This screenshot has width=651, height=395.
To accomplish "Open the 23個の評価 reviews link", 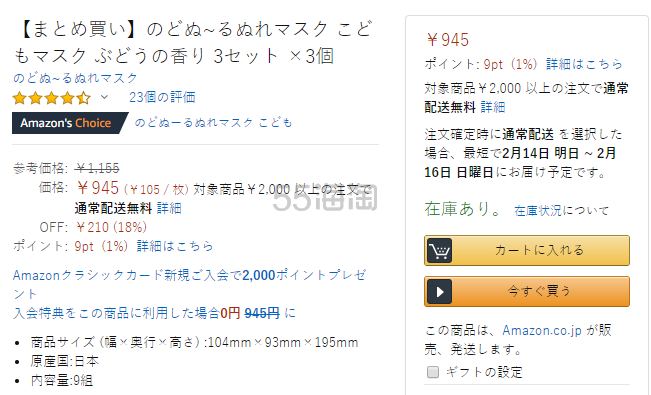I will (x=162, y=97).
